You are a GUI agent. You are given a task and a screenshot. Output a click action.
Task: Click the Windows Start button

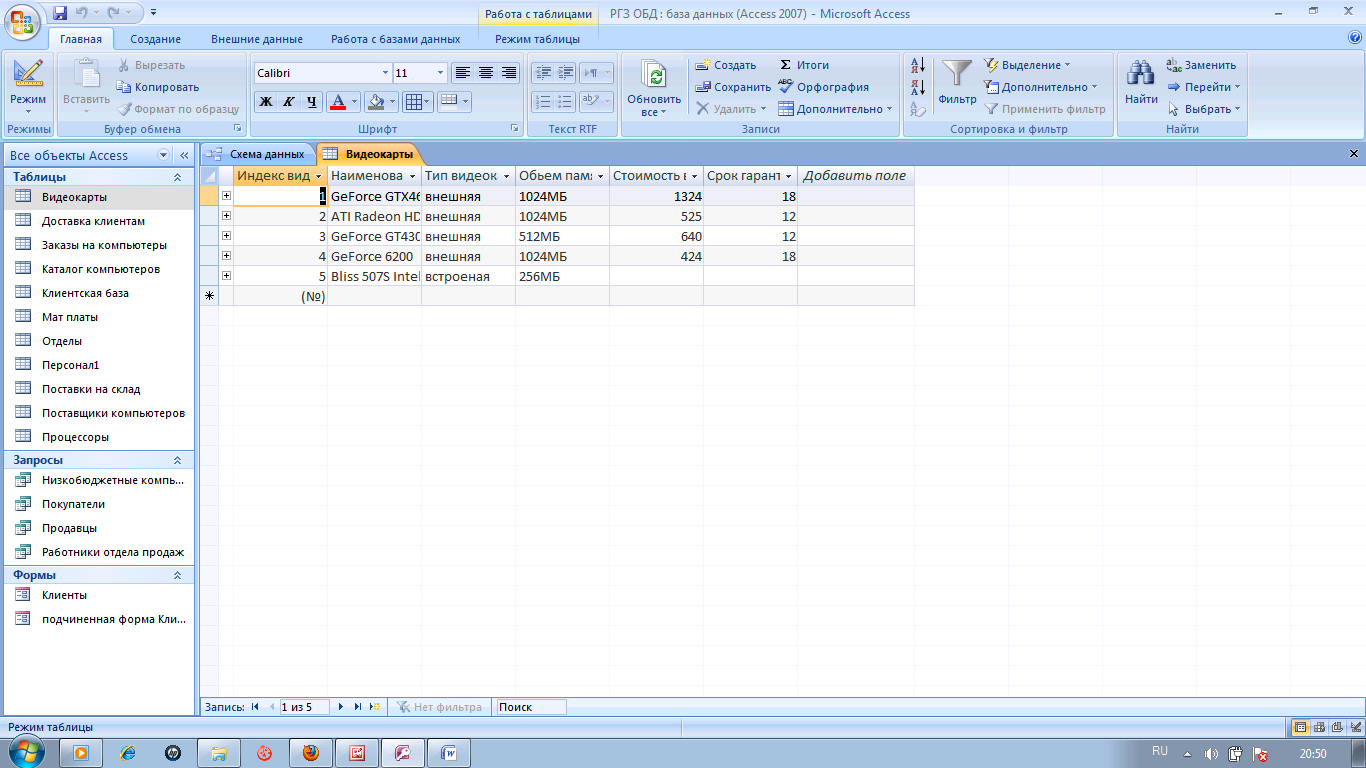pyautogui.click(x=27, y=751)
